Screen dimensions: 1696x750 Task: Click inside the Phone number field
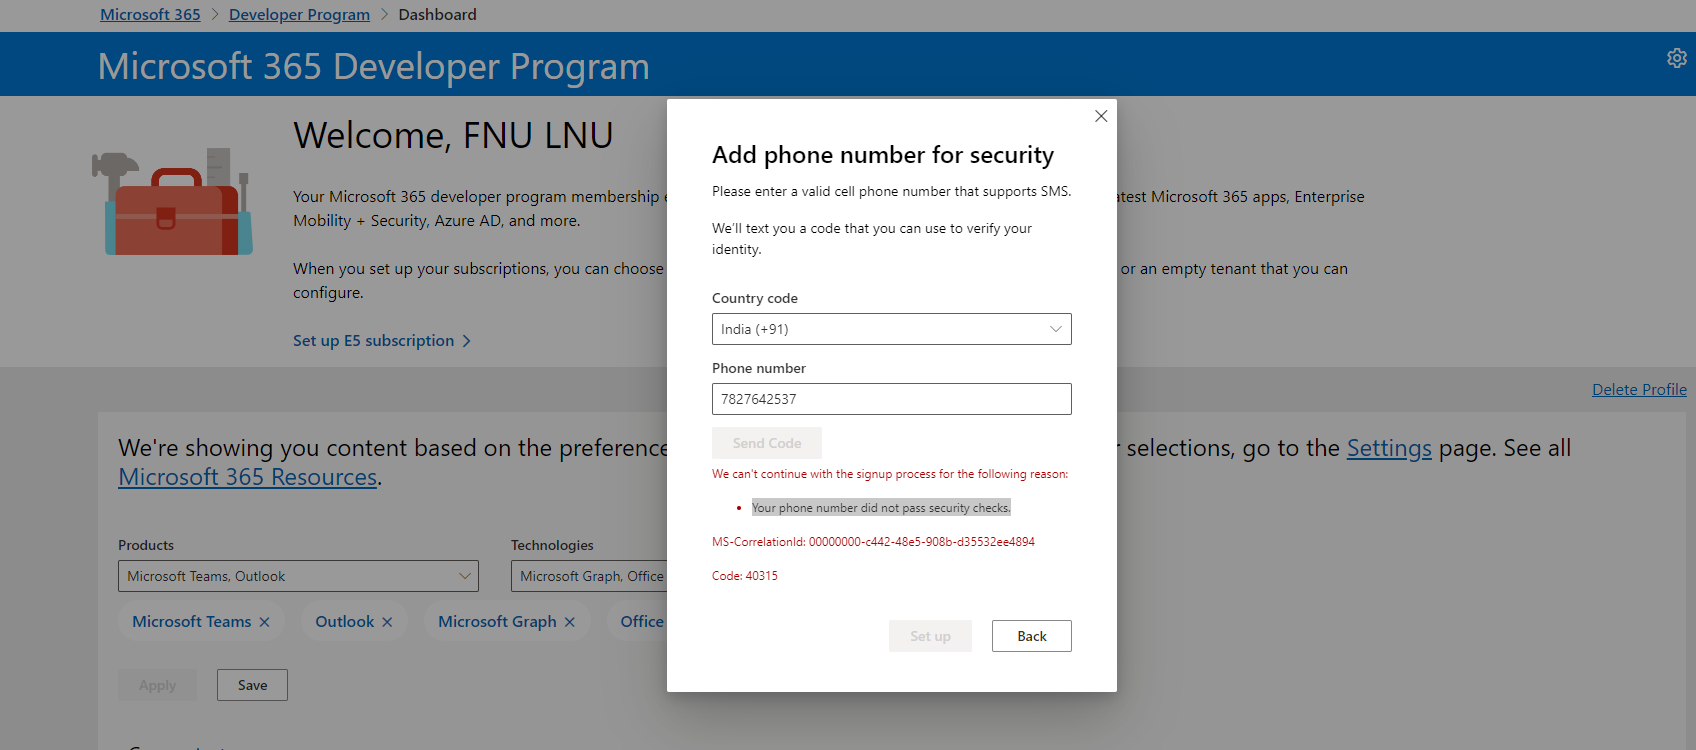click(x=891, y=398)
